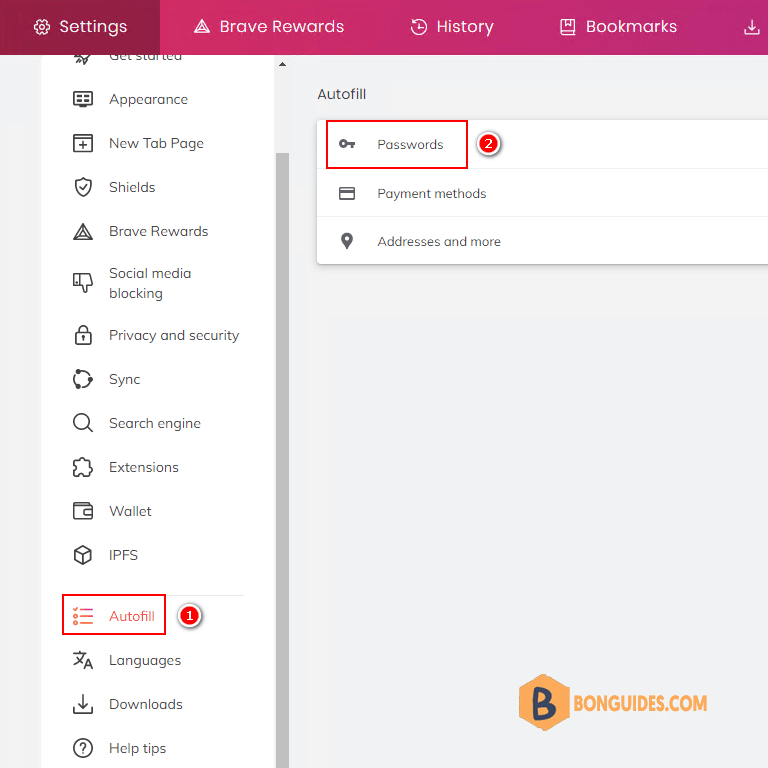
Task: Open the downloads icon in top bar
Action: point(751,27)
